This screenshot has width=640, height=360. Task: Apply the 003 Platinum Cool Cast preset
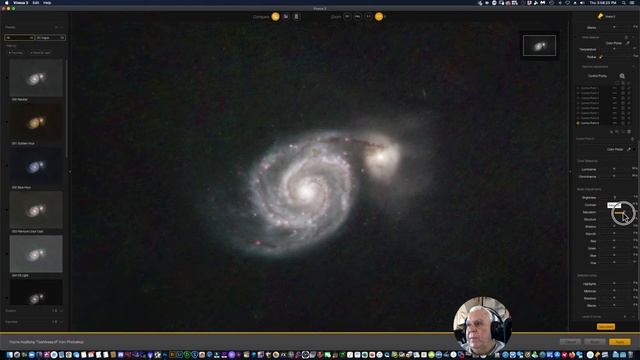tap(36, 210)
